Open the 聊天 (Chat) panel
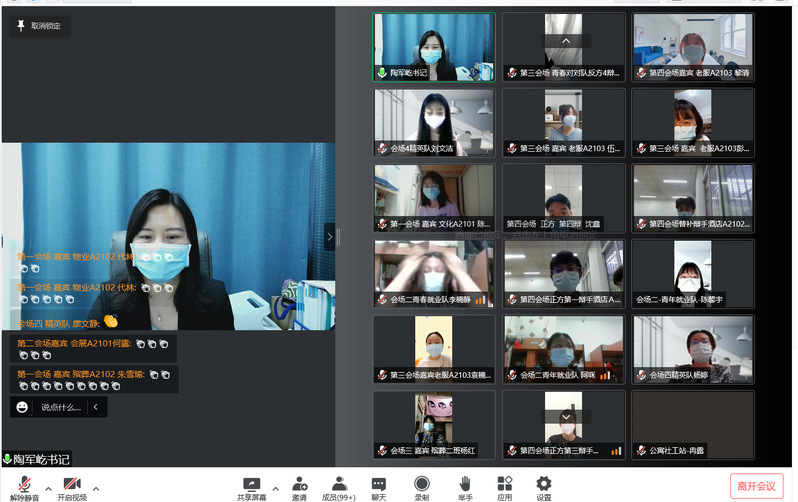Screen dimensions: 798x502 pos(379,485)
